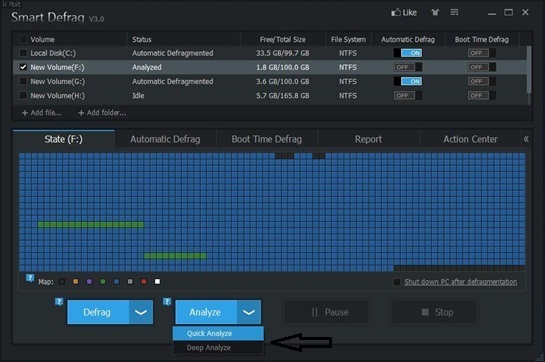Enable Boot Time Defrag for Local Disk(C:)
Image resolution: width=545 pixels, height=362 pixels.
click(x=482, y=53)
